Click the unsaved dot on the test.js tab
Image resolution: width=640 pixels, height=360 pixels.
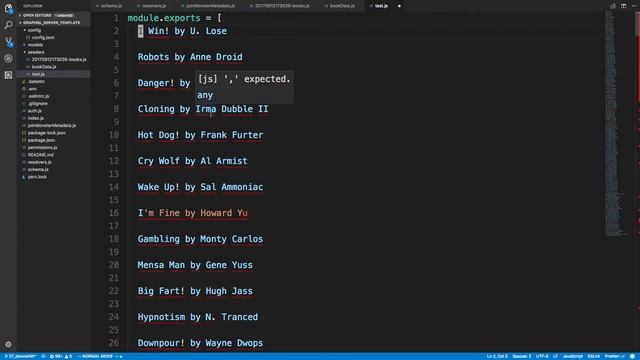[x=399, y=6]
